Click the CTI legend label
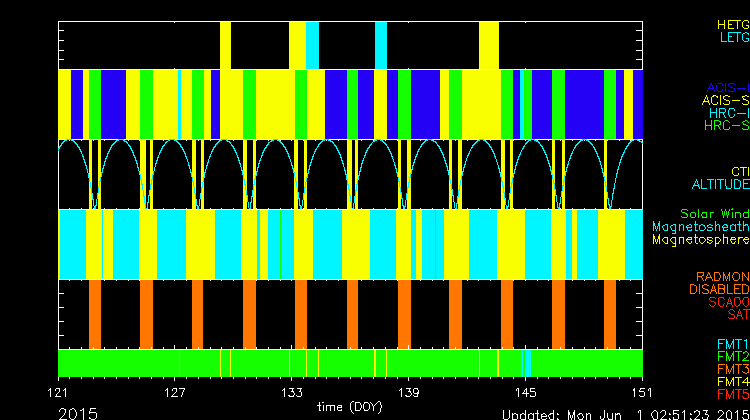The image size is (750, 420). [x=739, y=172]
